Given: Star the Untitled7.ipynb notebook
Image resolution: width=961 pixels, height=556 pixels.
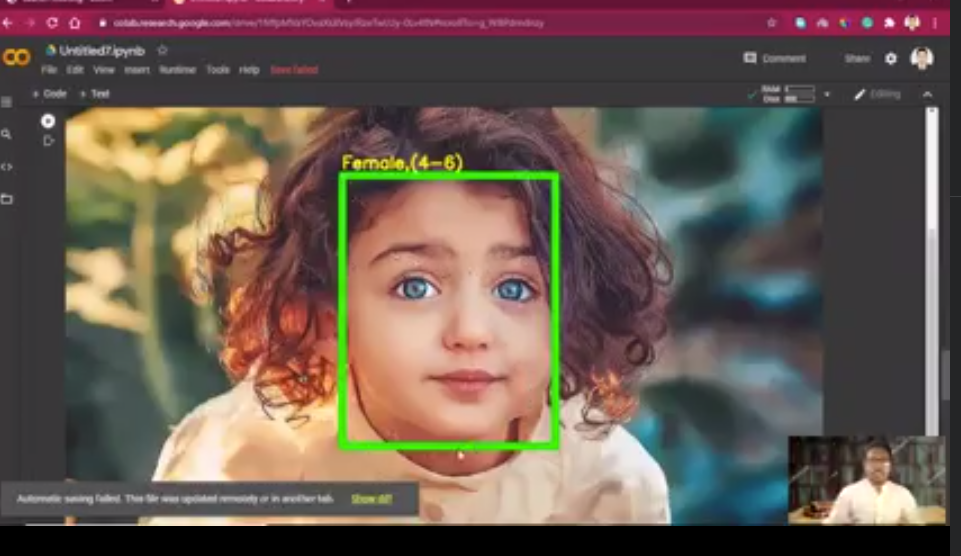Looking at the screenshot, I should 163,50.
